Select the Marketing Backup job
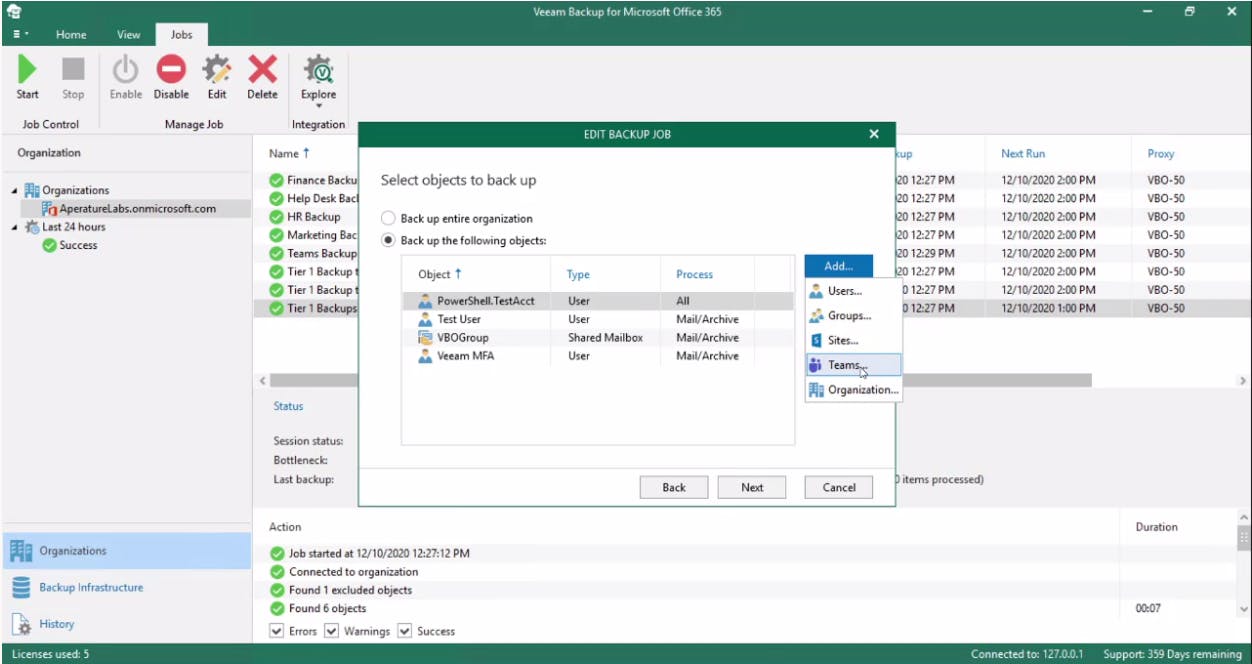 (313, 235)
